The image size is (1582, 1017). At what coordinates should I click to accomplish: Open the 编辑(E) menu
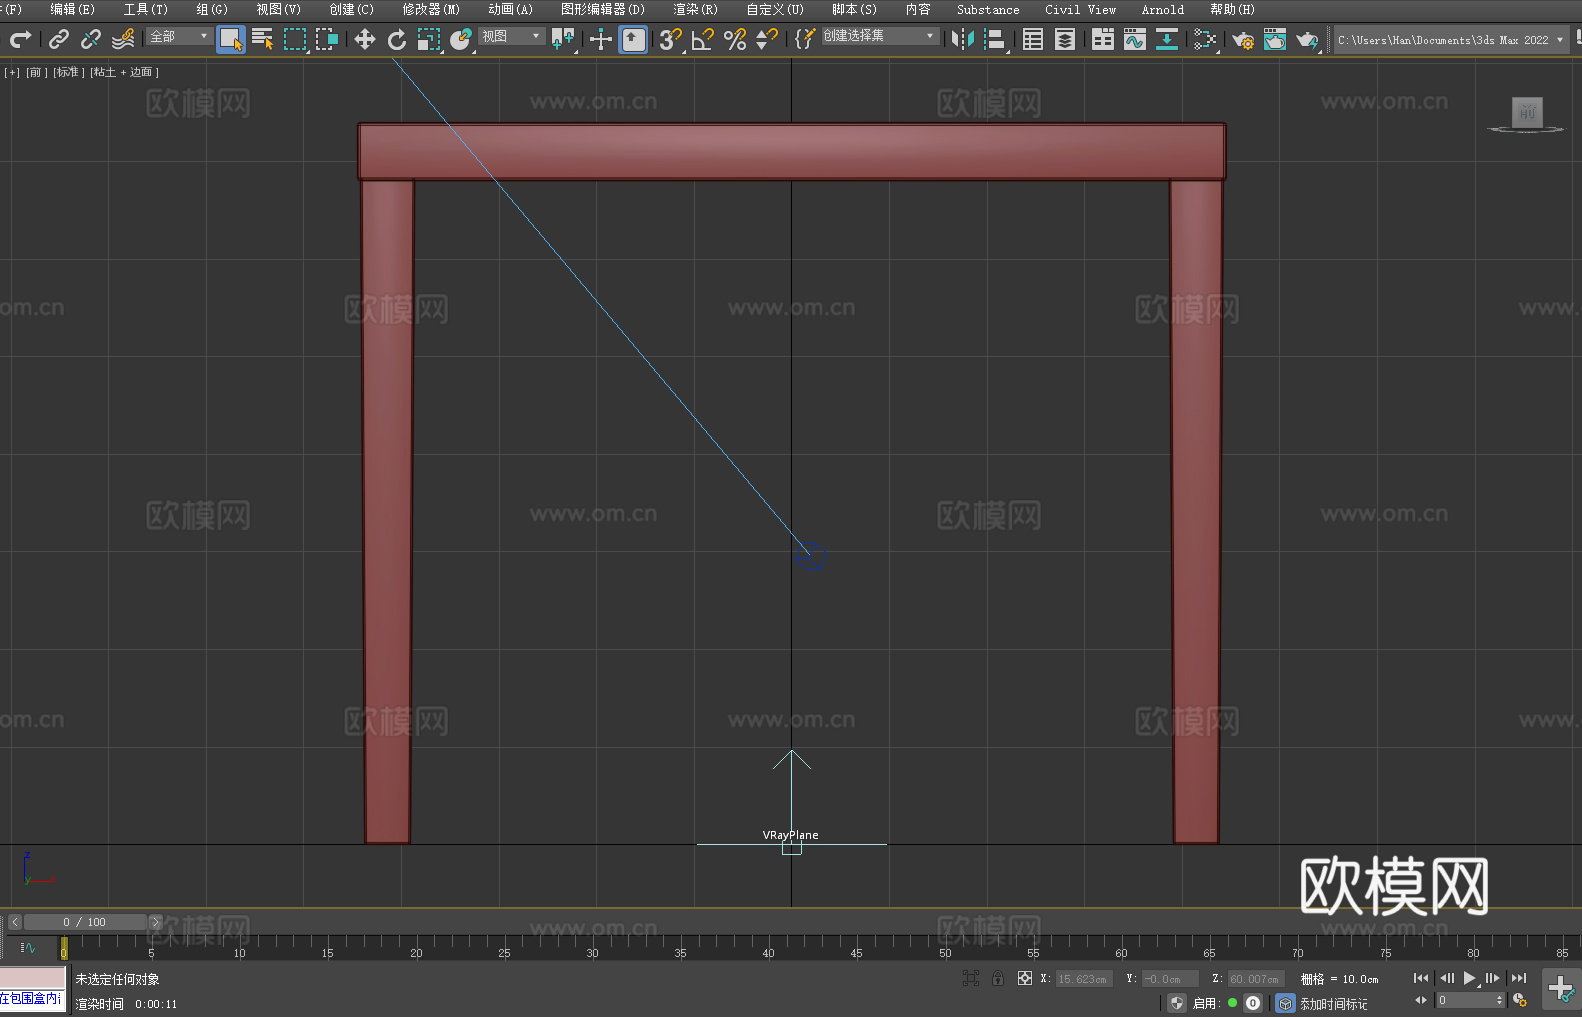tap(73, 9)
